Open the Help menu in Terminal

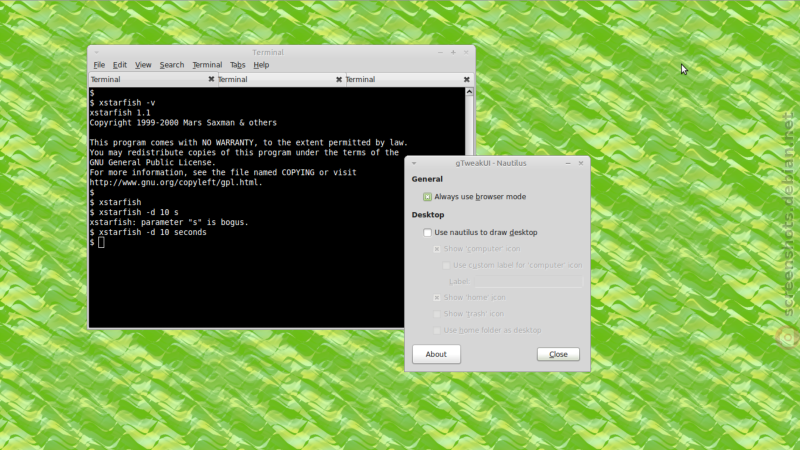261,65
